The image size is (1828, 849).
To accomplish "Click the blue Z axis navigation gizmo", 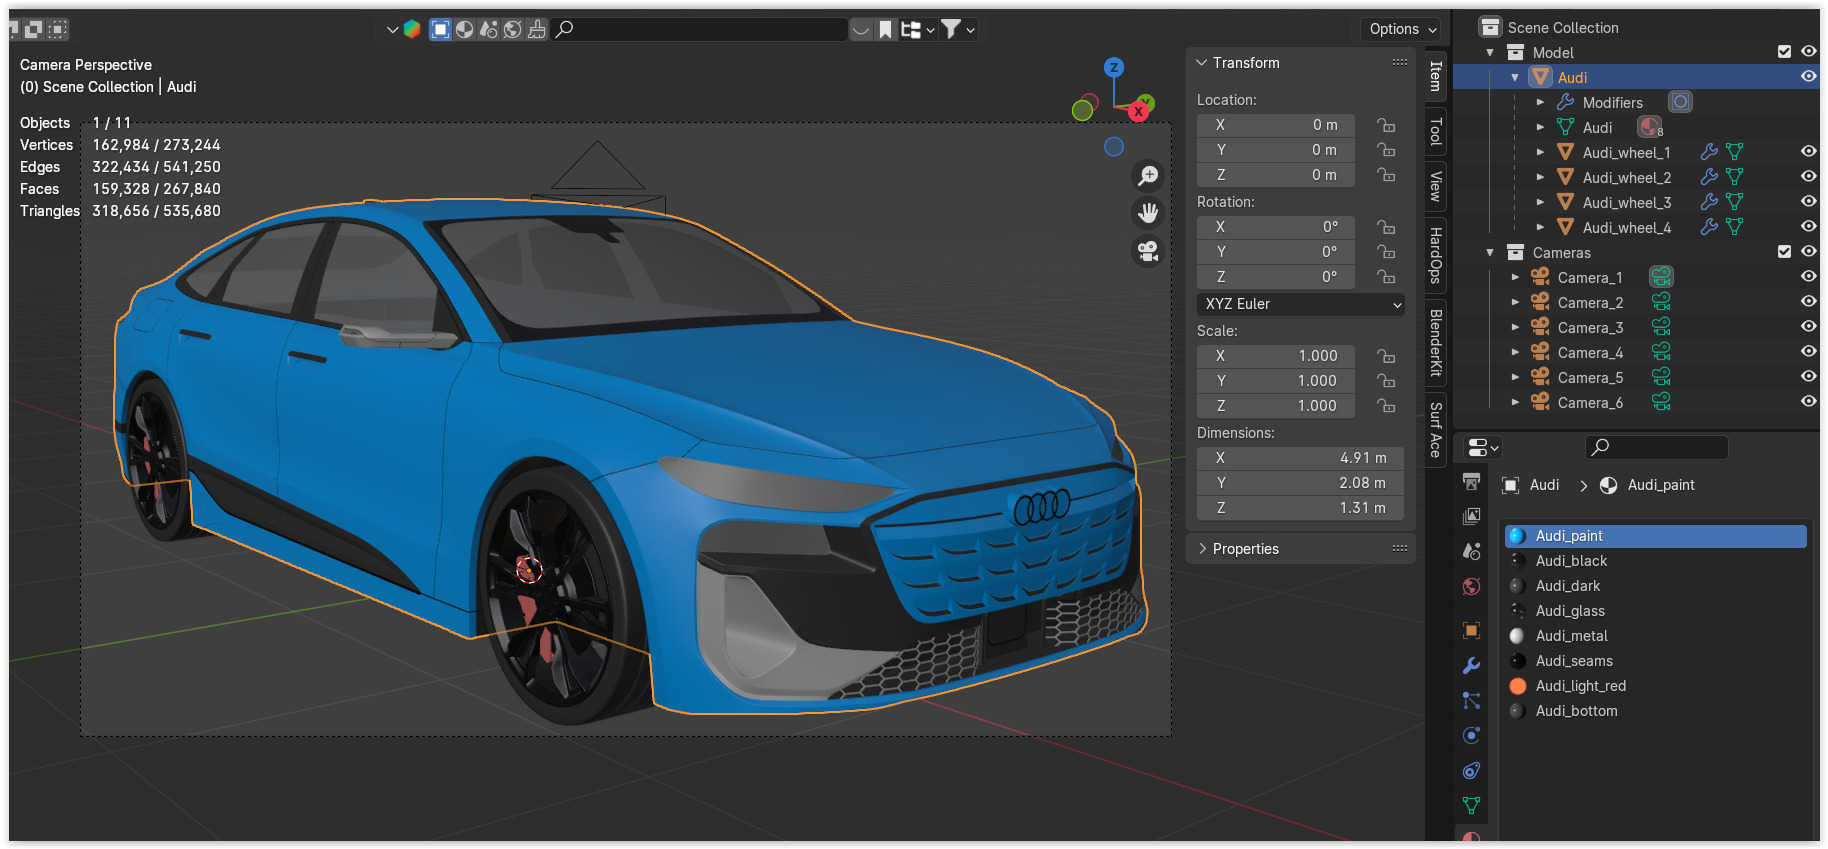I will tap(1114, 68).
